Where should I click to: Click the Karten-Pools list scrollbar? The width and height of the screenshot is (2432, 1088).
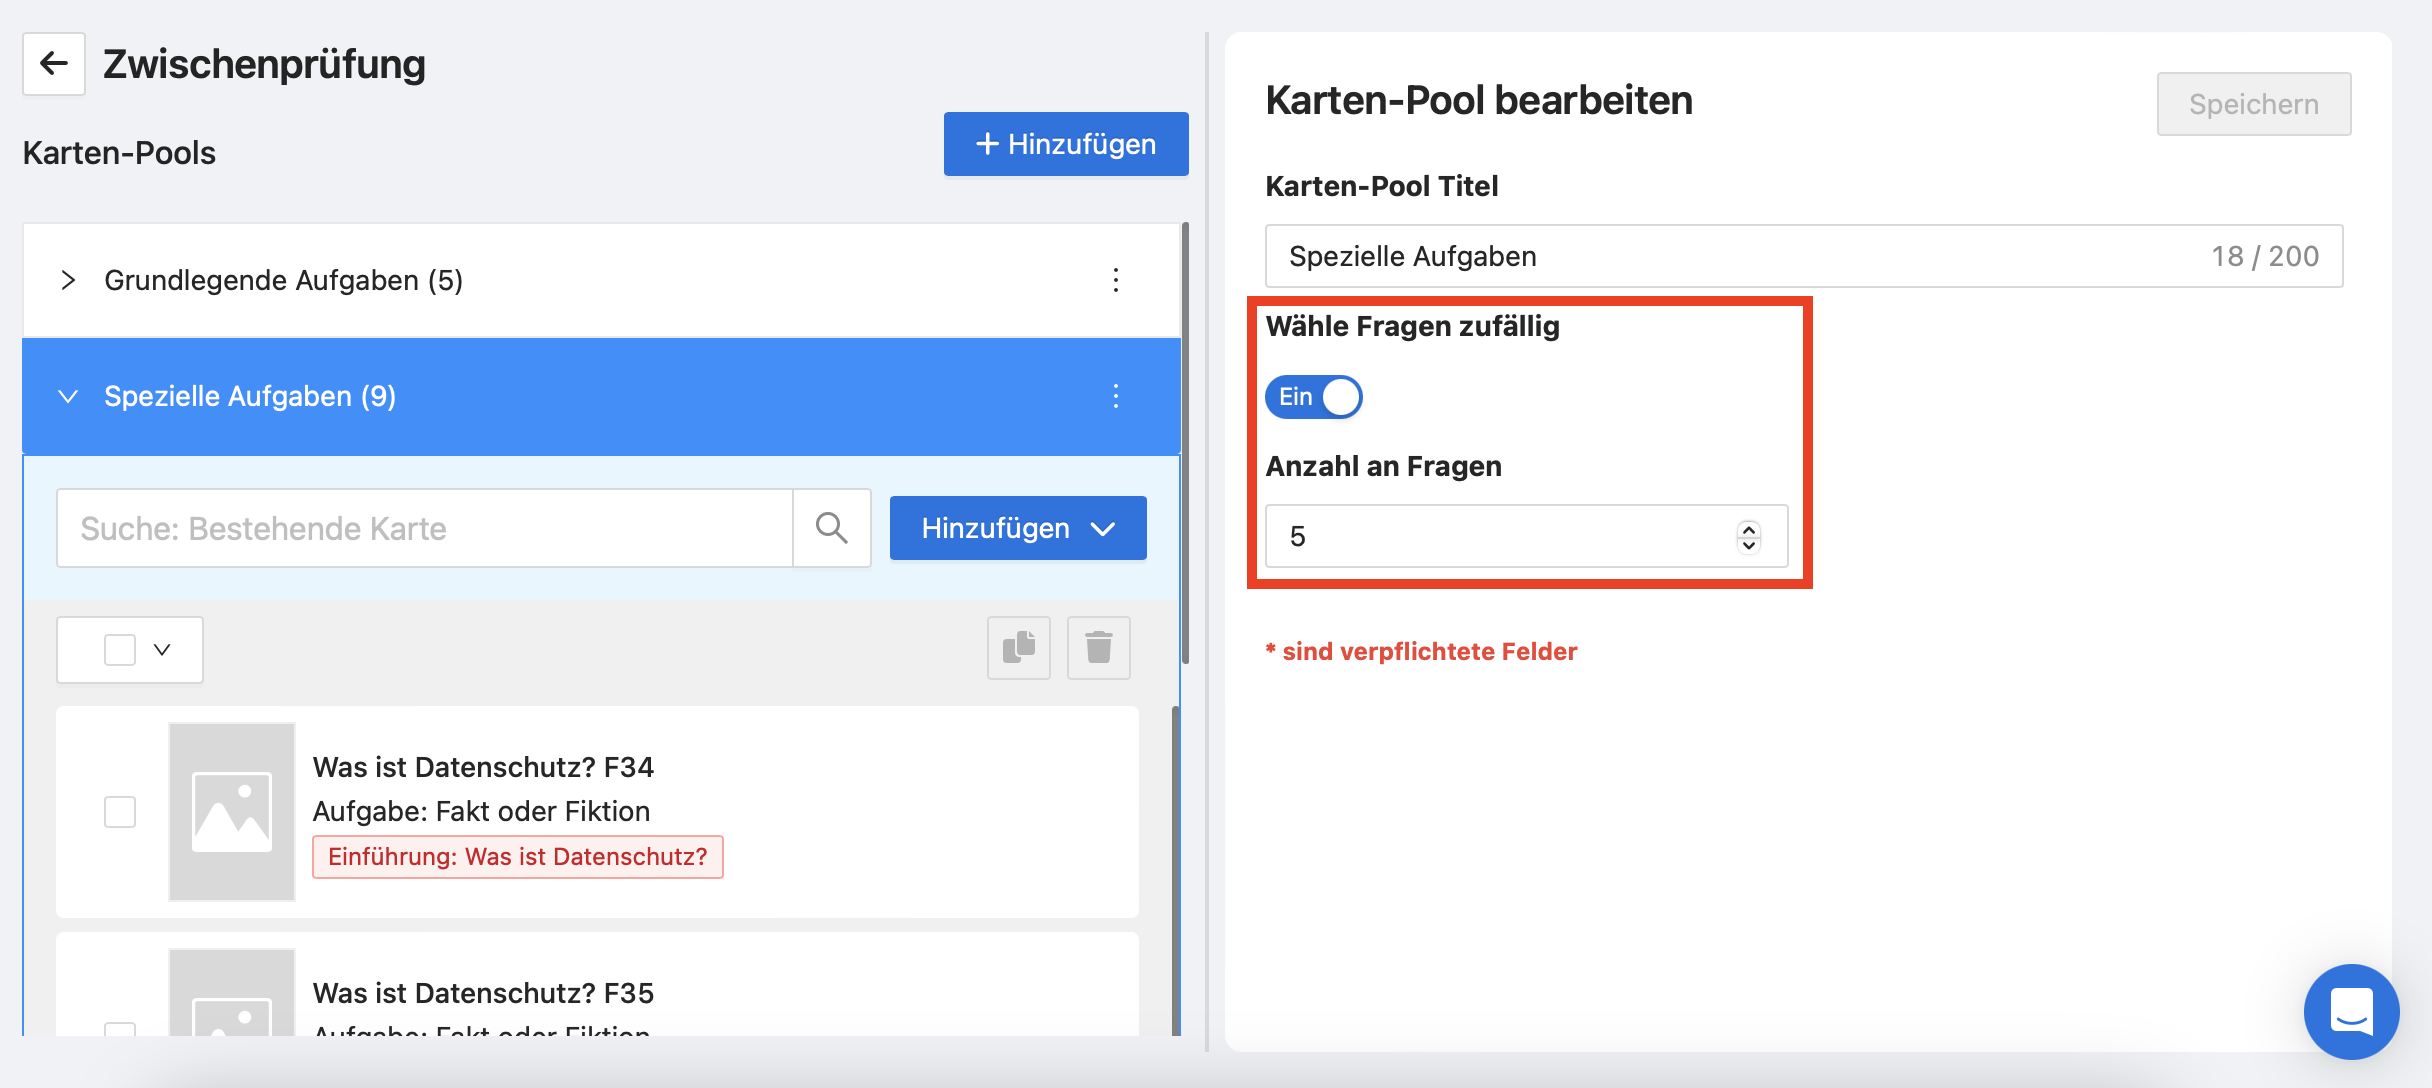tap(1185, 443)
